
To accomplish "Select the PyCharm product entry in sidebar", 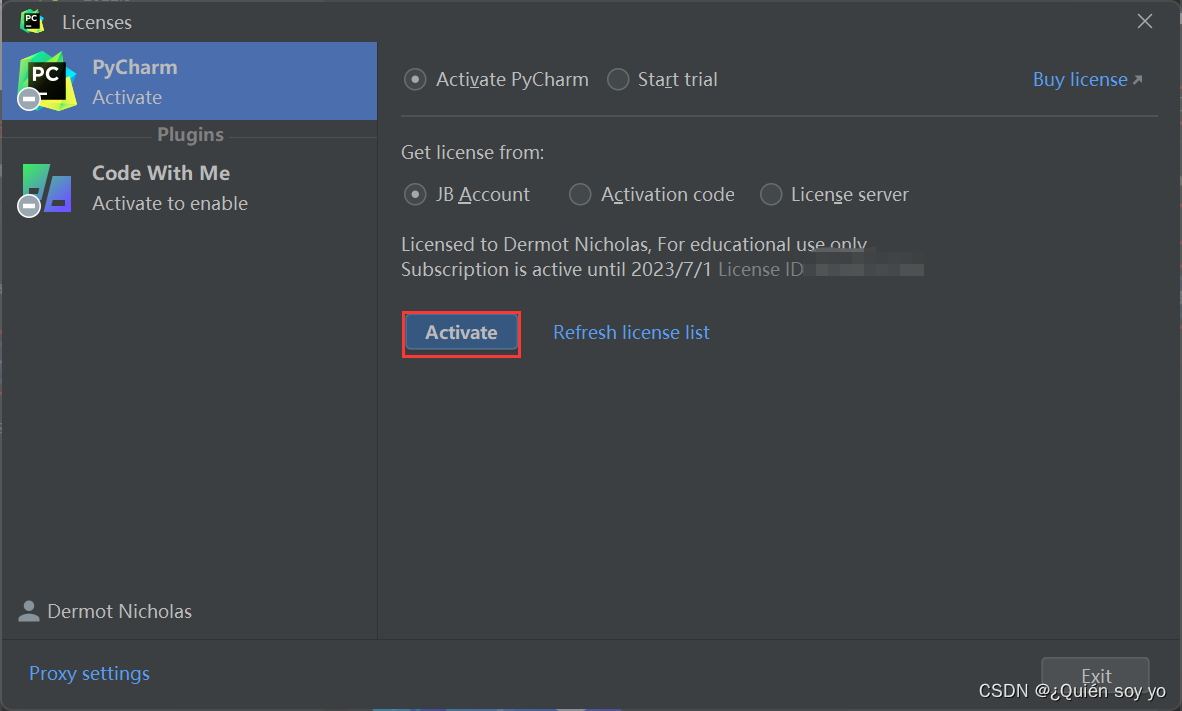I will (x=189, y=81).
